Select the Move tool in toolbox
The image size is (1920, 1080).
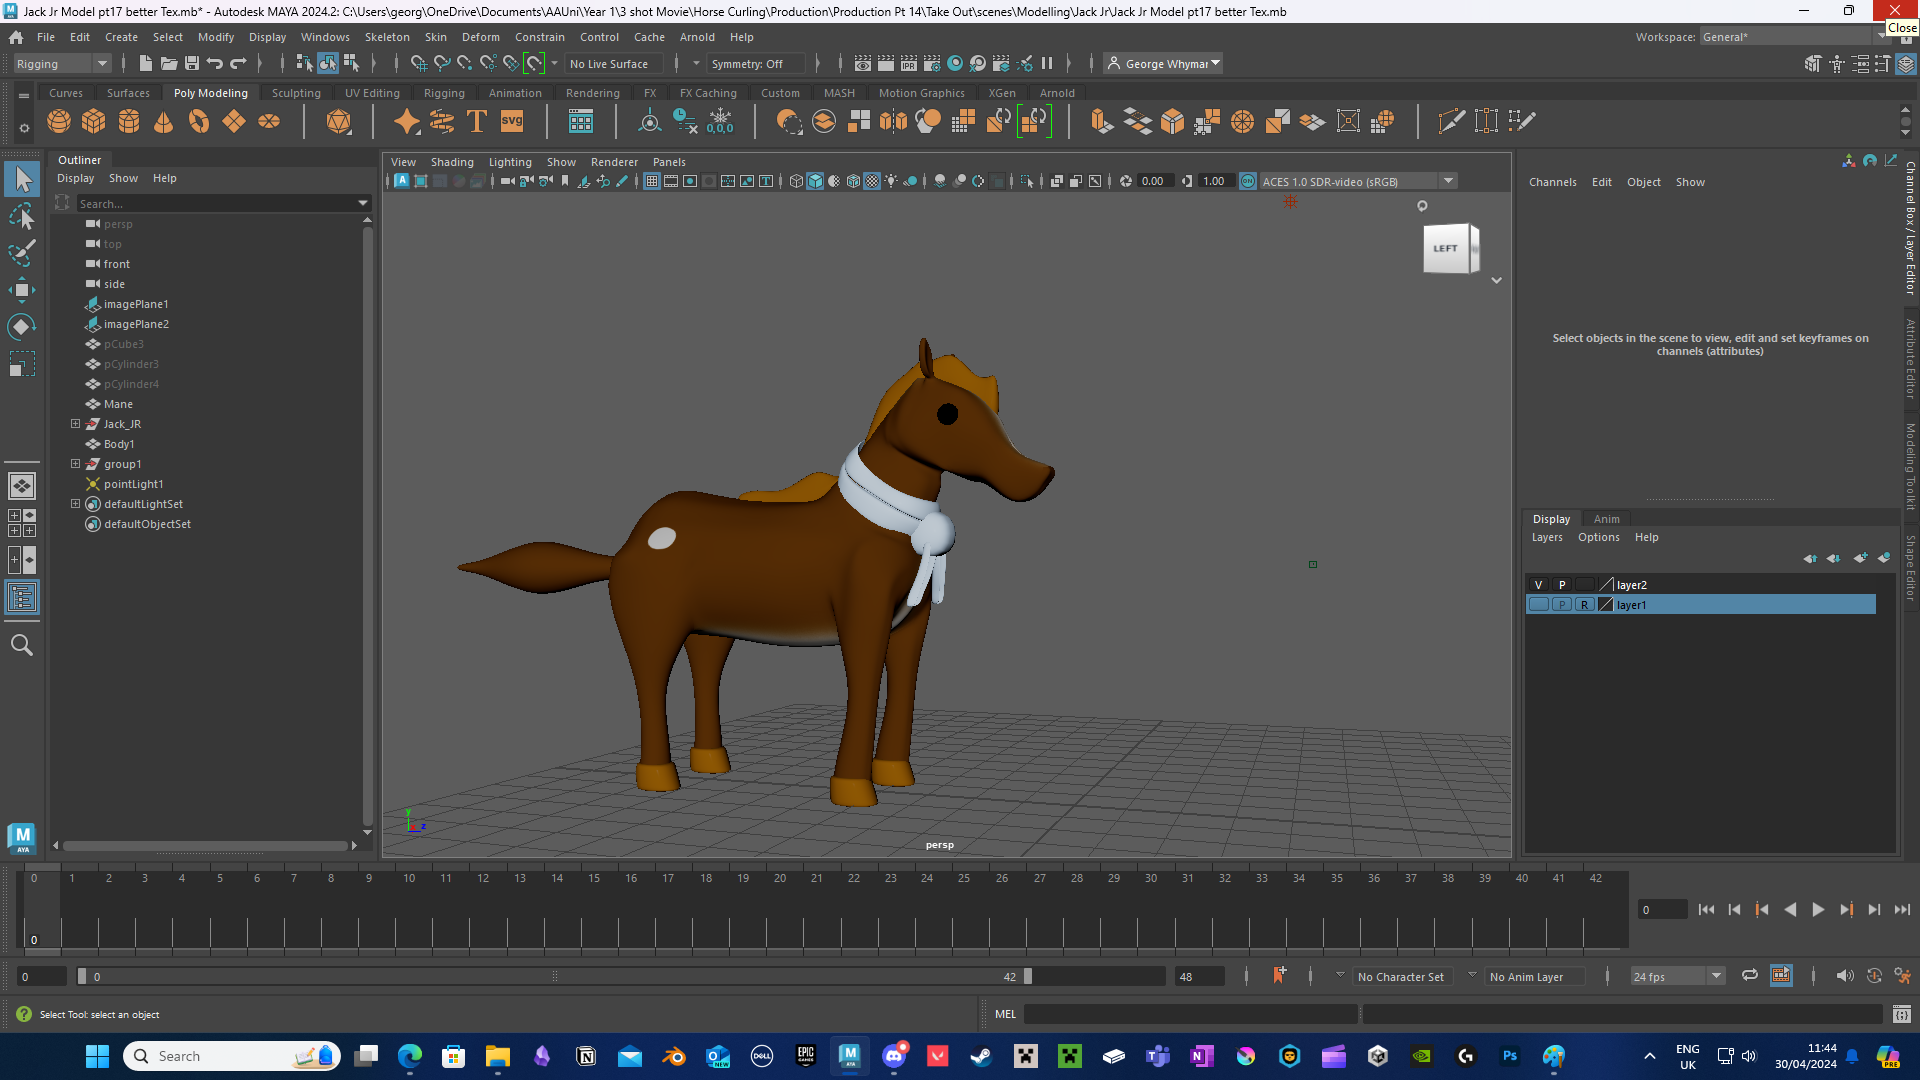click(21, 290)
